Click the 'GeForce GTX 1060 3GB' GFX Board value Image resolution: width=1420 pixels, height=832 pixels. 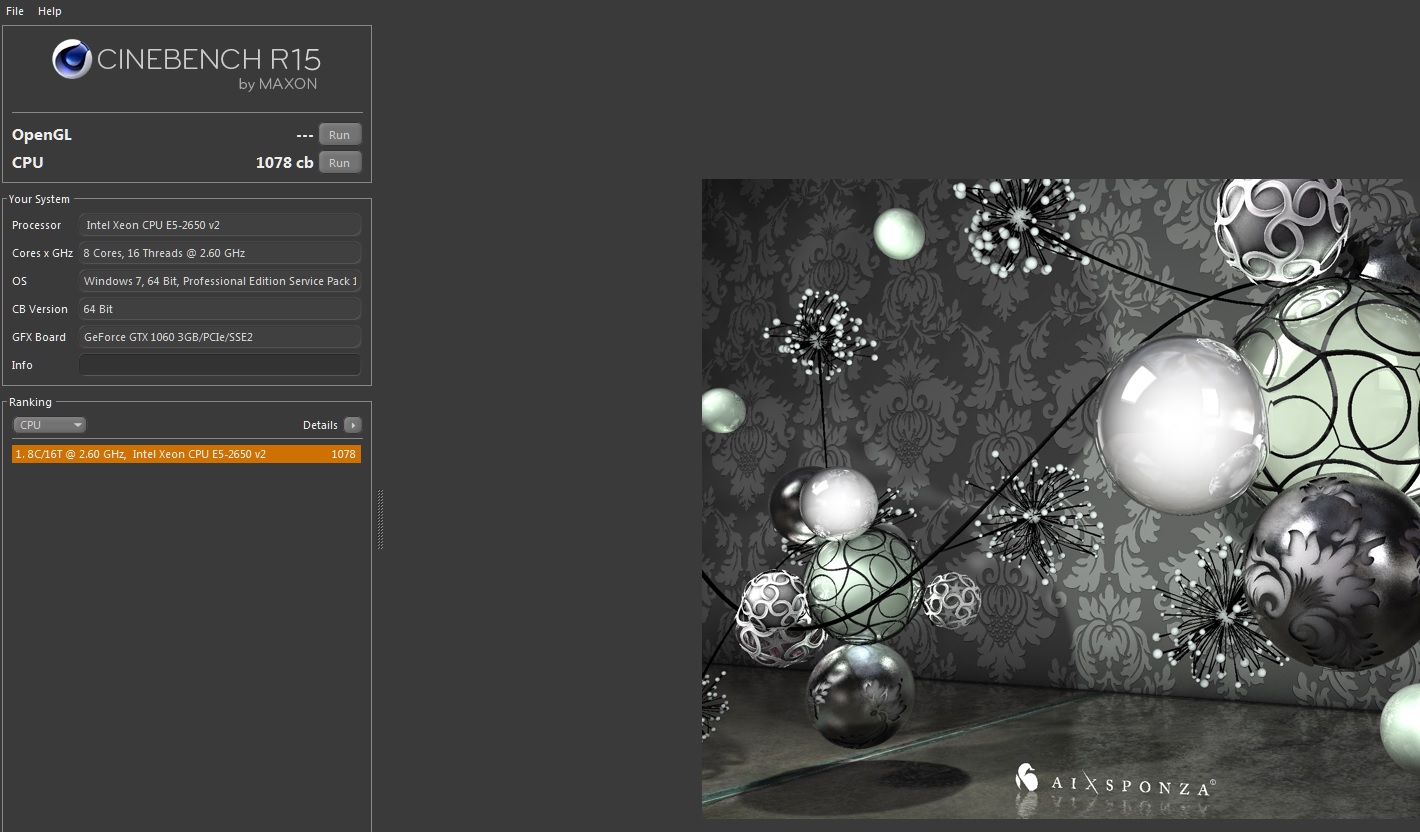click(220, 337)
